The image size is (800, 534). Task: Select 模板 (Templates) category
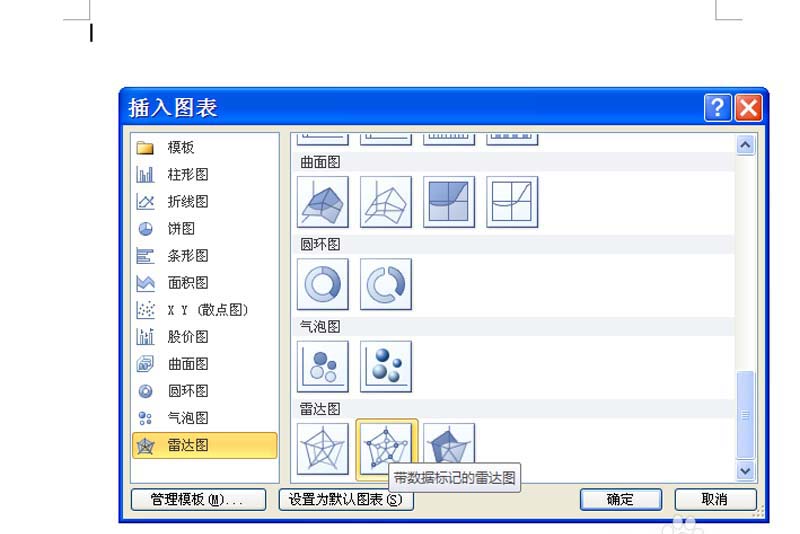pyautogui.click(x=204, y=147)
